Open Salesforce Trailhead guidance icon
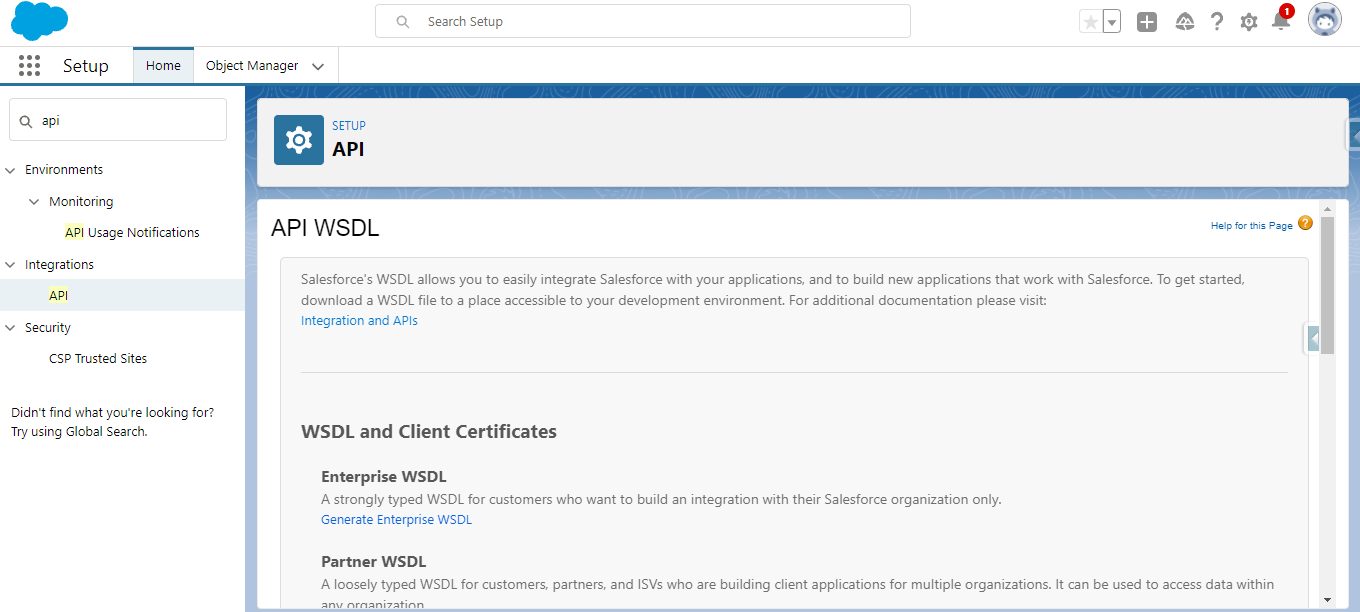Image resolution: width=1360 pixels, height=612 pixels. click(x=1185, y=22)
